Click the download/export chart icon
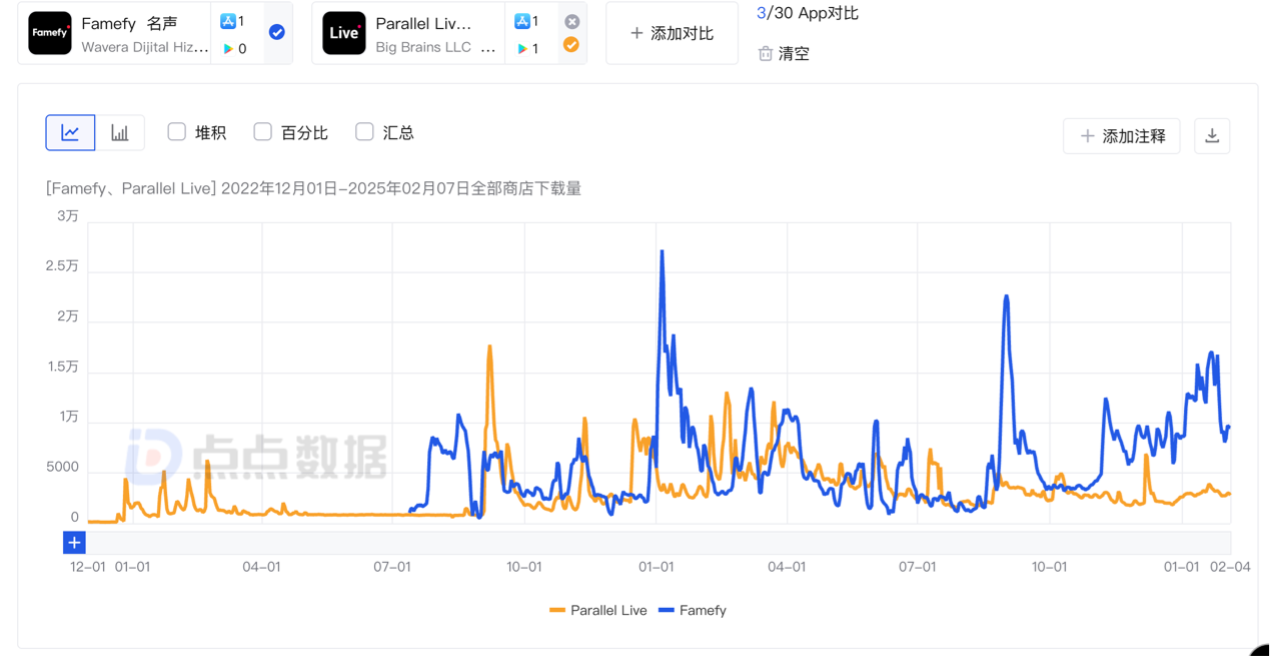The width and height of the screenshot is (1274, 660). 1211,135
